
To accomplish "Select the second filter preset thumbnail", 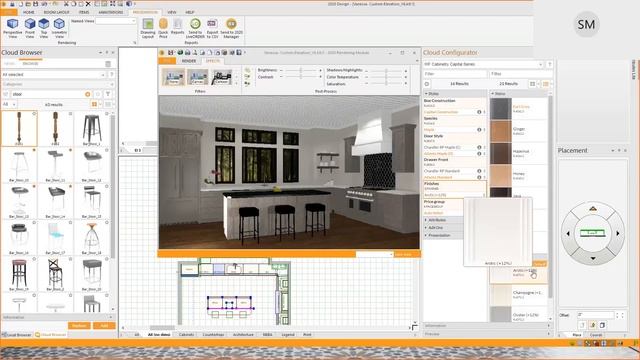I will click(198, 77).
